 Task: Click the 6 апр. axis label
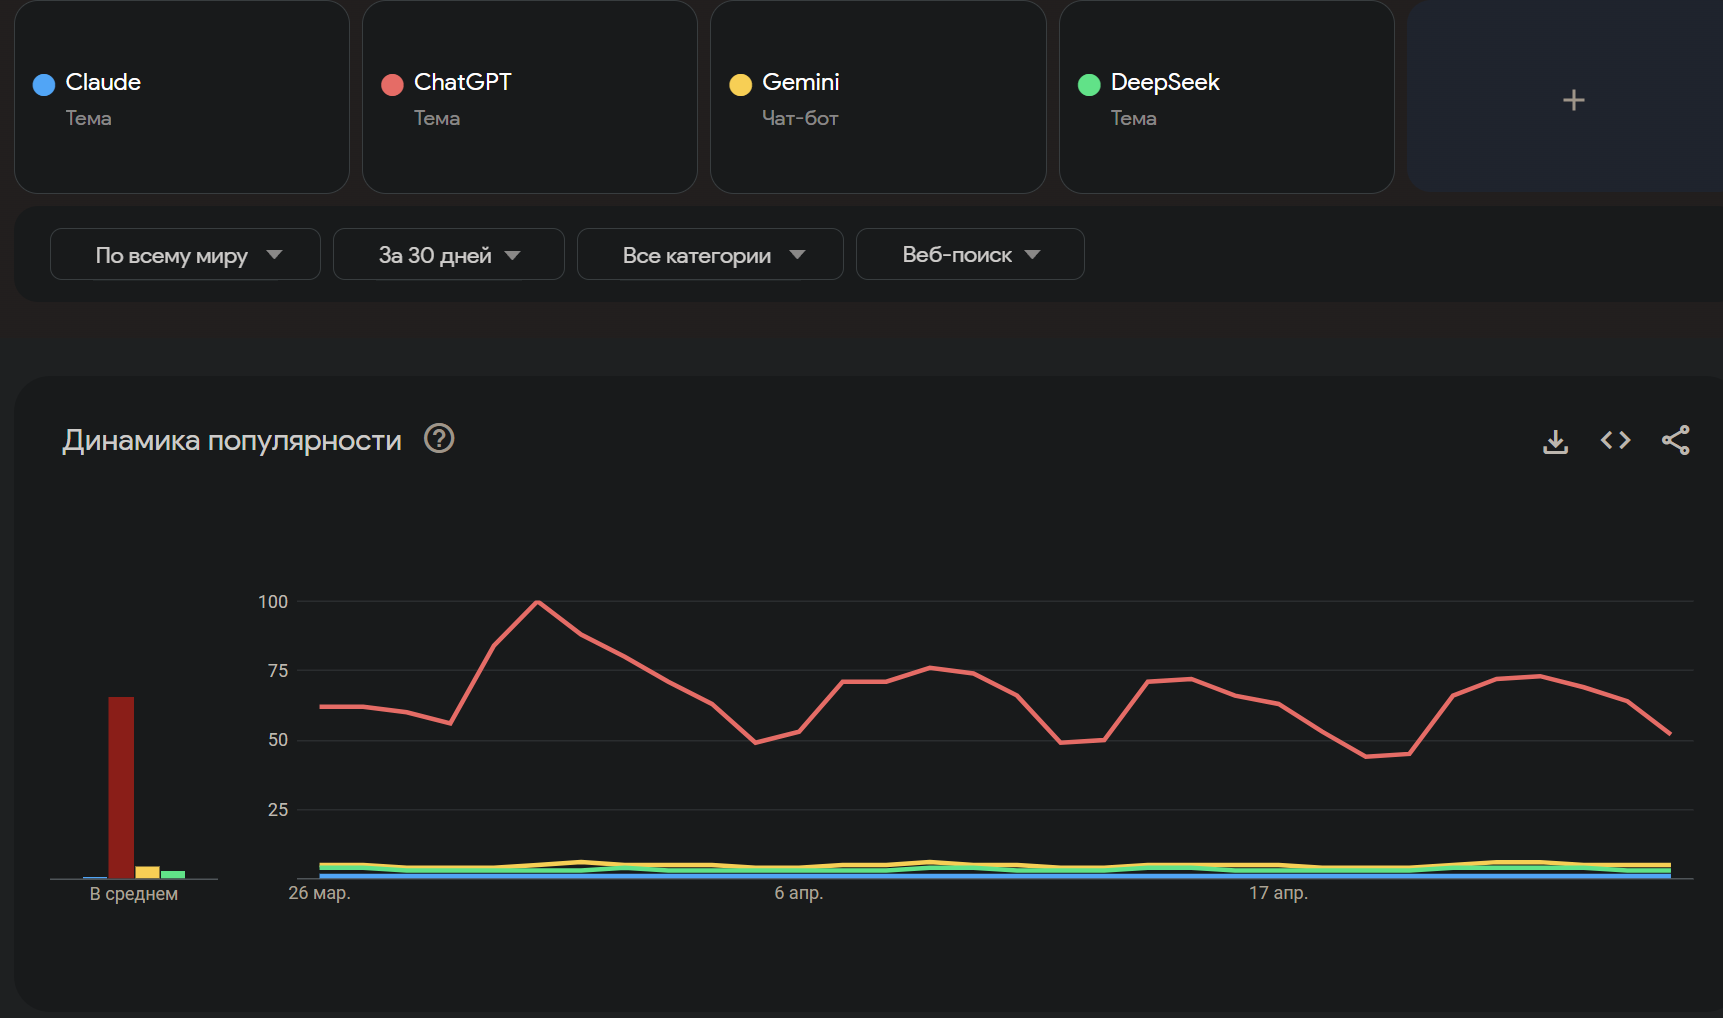(x=799, y=893)
